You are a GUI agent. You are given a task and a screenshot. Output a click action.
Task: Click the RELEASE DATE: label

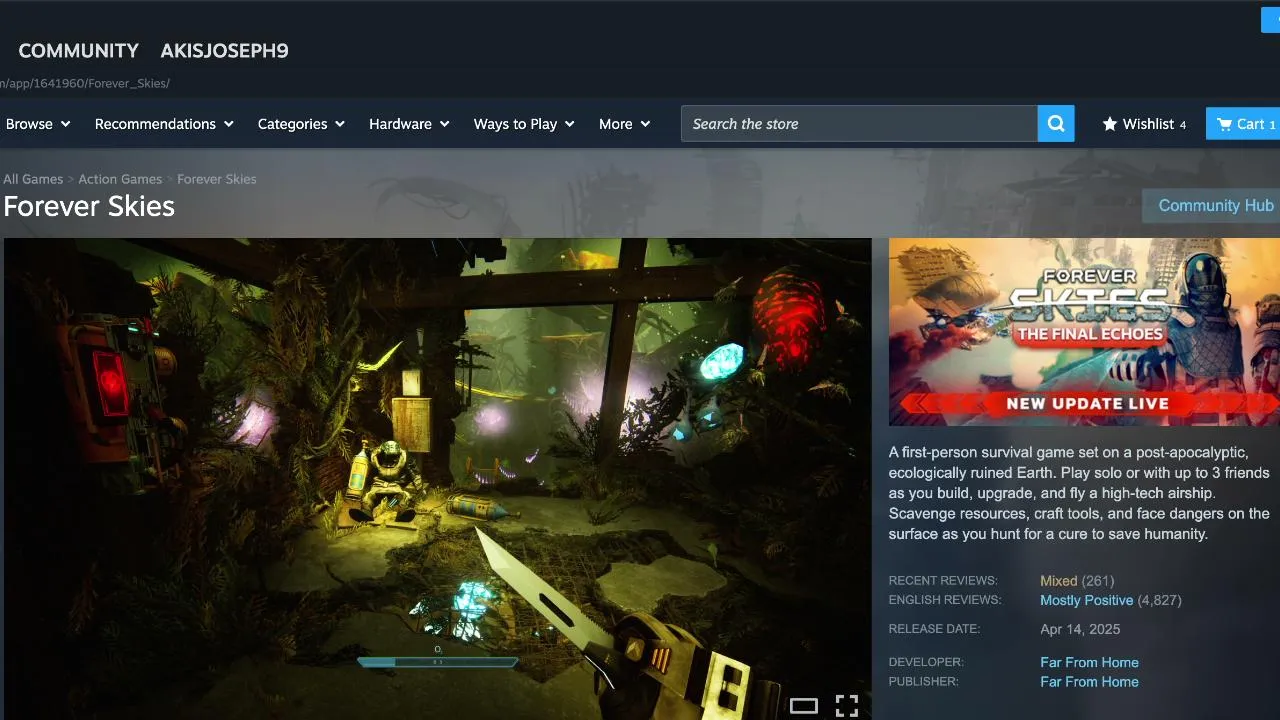point(934,629)
